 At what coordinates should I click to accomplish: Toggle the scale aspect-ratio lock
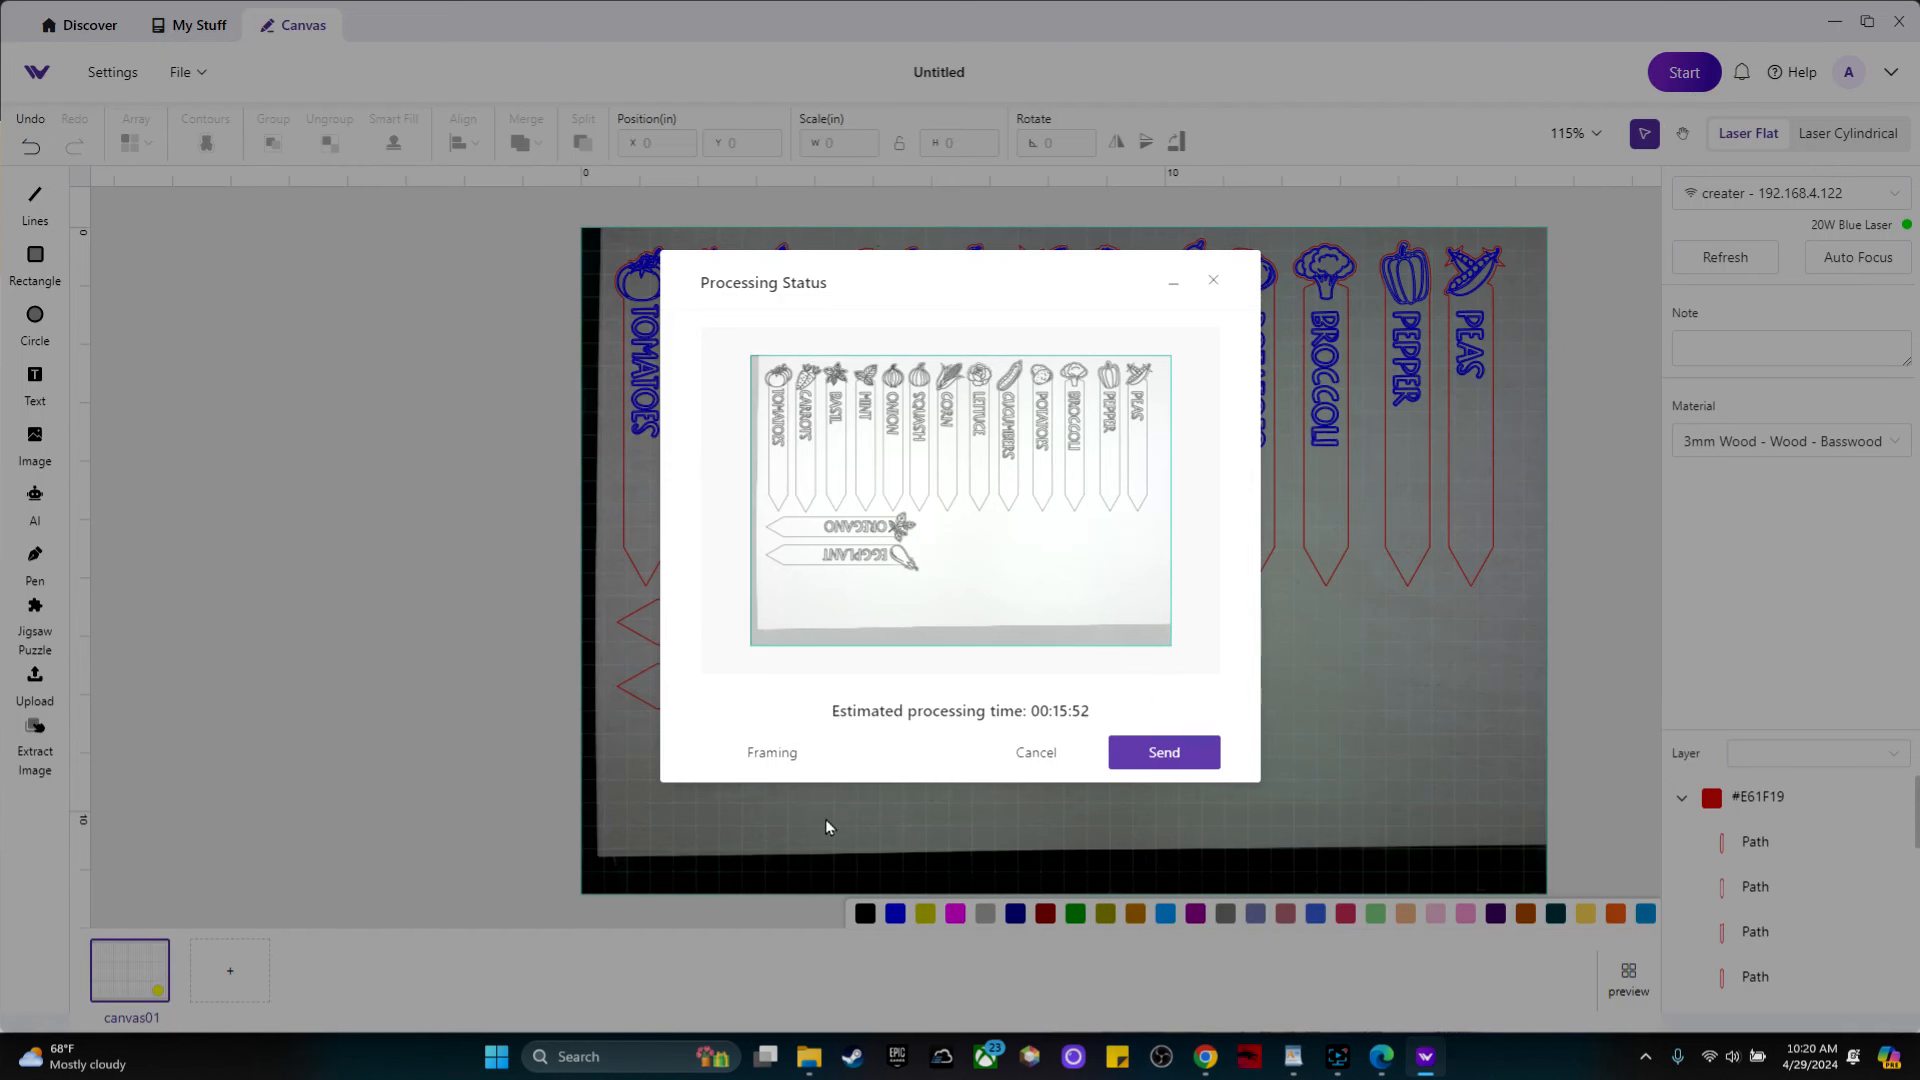(x=899, y=143)
